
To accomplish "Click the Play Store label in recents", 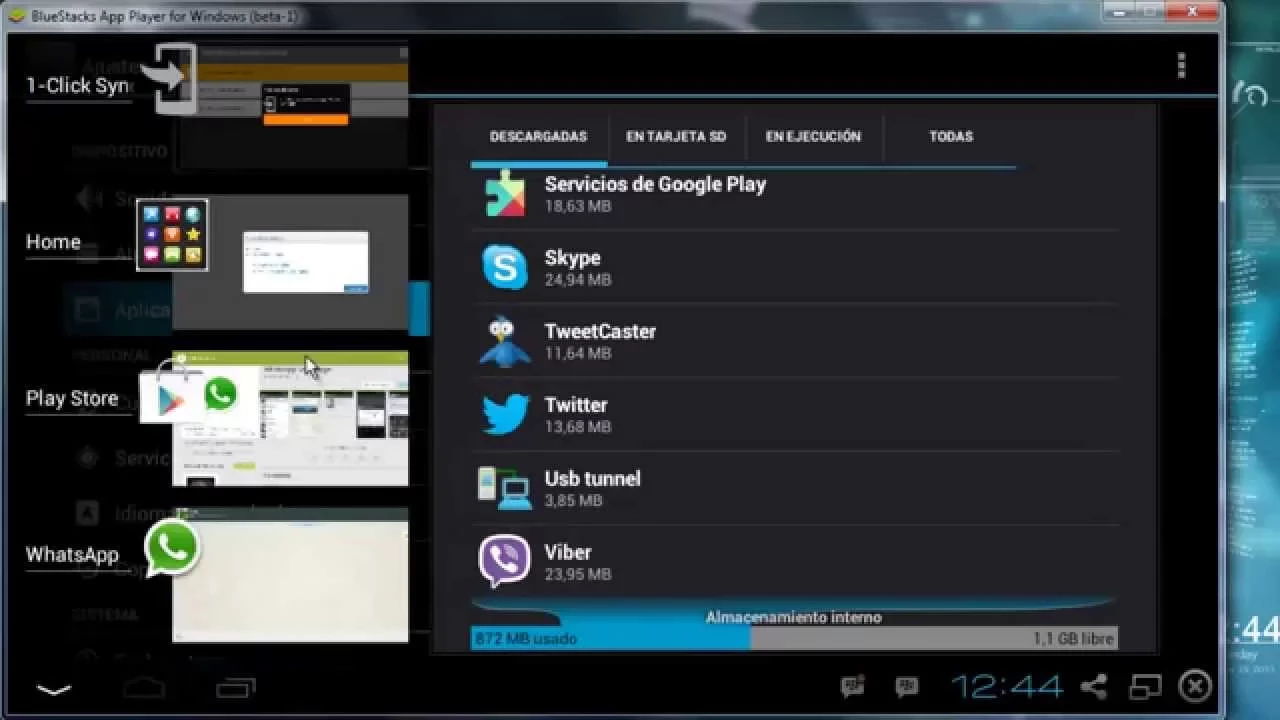I will 72,398.
